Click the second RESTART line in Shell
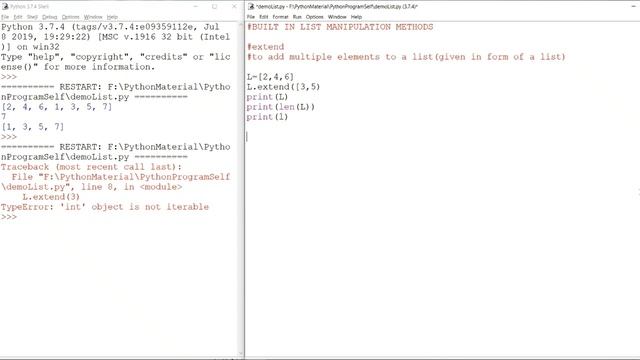 [116, 147]
